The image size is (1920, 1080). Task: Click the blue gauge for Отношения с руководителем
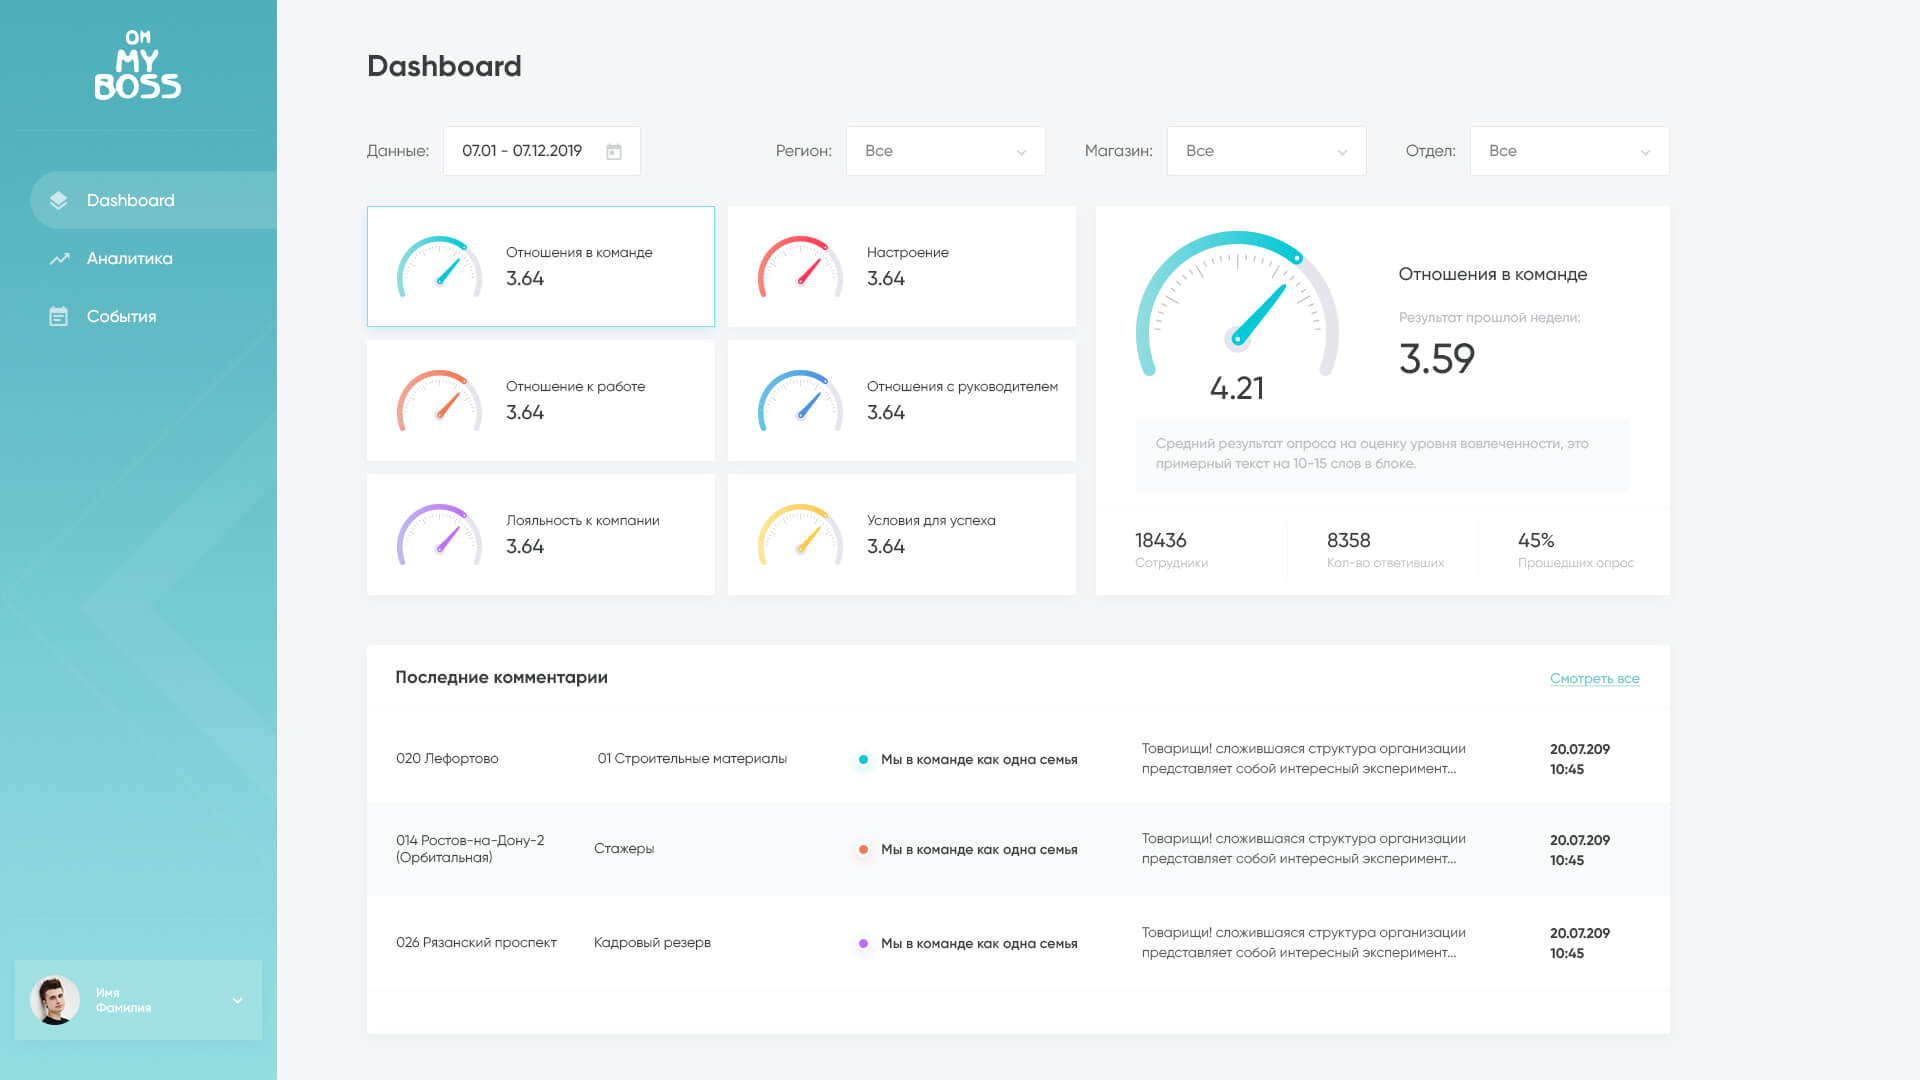800,400
